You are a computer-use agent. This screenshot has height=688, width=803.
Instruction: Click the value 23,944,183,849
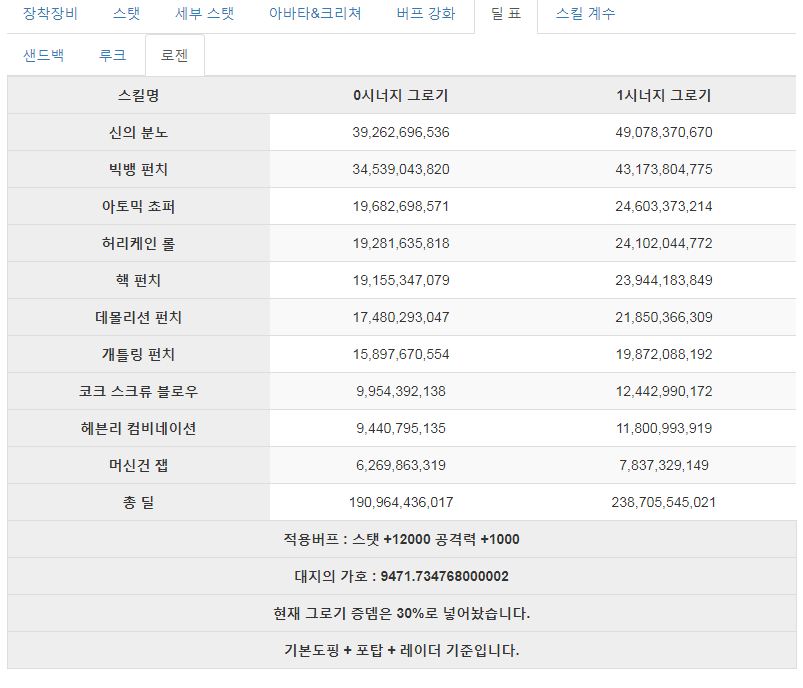[x=664, y=280]
